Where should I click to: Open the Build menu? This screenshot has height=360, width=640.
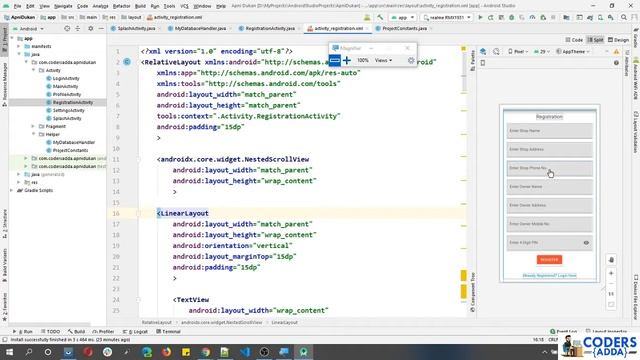click(140, 6)
